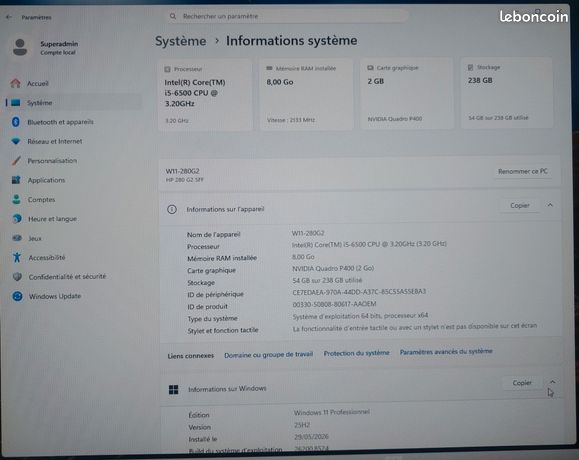This screenshot has width=579, height=460.
Task: Click the Mémoire RAM icon on card
Action: pyautogui.click(x=269, y=68)
